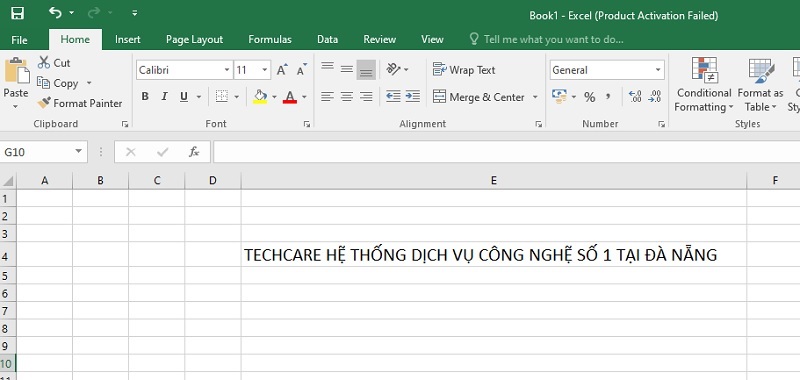Open Alignment settings dialog launcher
The image size is (800, 380).
click(x=538, y=124)
